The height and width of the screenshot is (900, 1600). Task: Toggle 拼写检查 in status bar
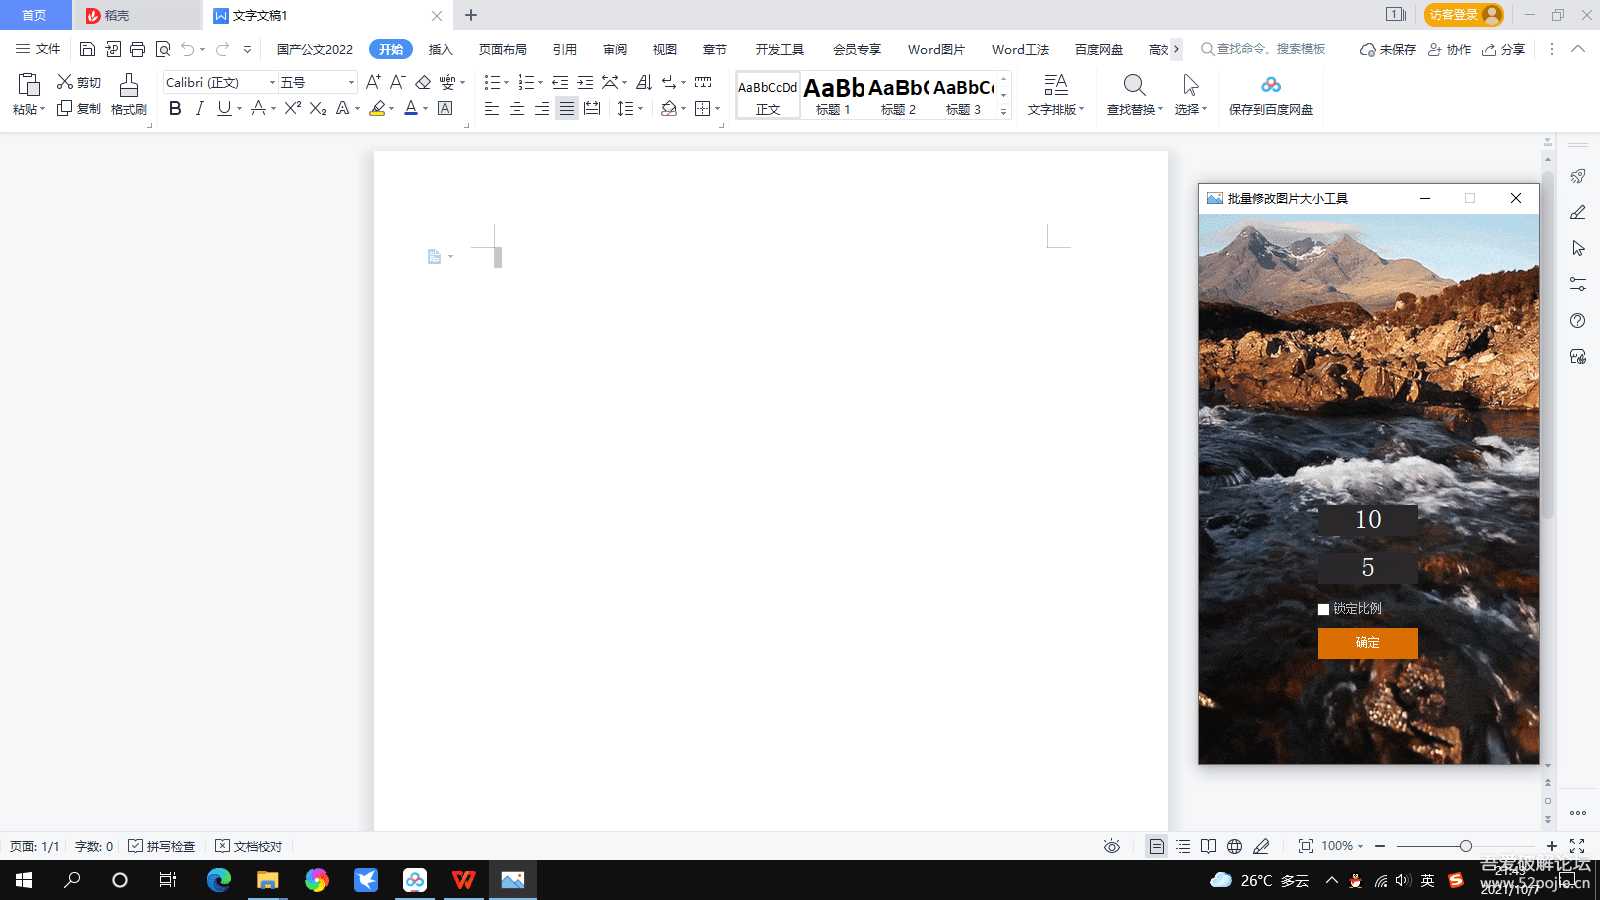(x=162, y=846)
